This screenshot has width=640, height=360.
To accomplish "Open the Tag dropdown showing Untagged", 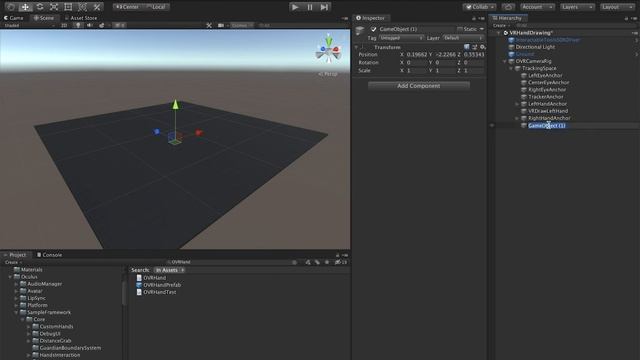I will coord(401,38).
